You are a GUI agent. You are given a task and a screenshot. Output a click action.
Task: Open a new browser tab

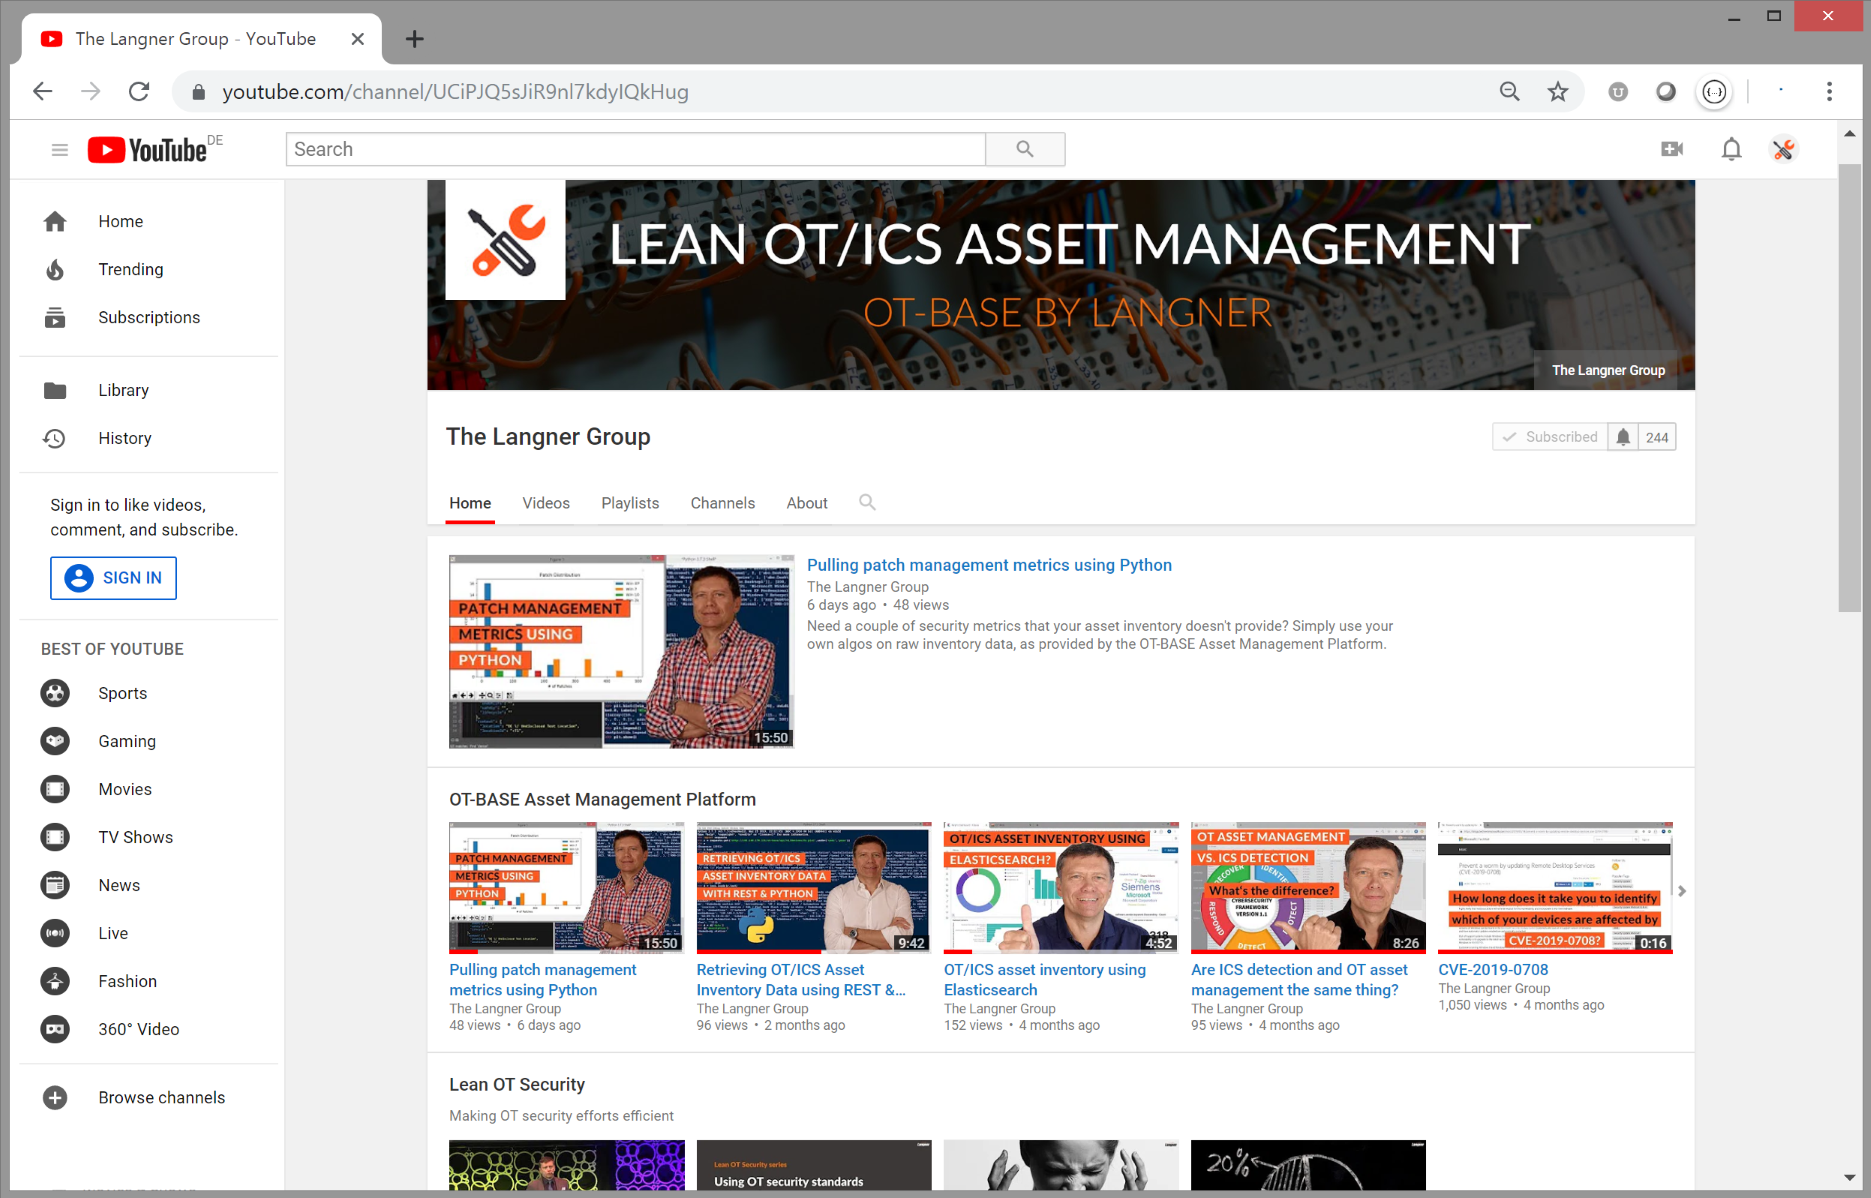pos(414,39)
